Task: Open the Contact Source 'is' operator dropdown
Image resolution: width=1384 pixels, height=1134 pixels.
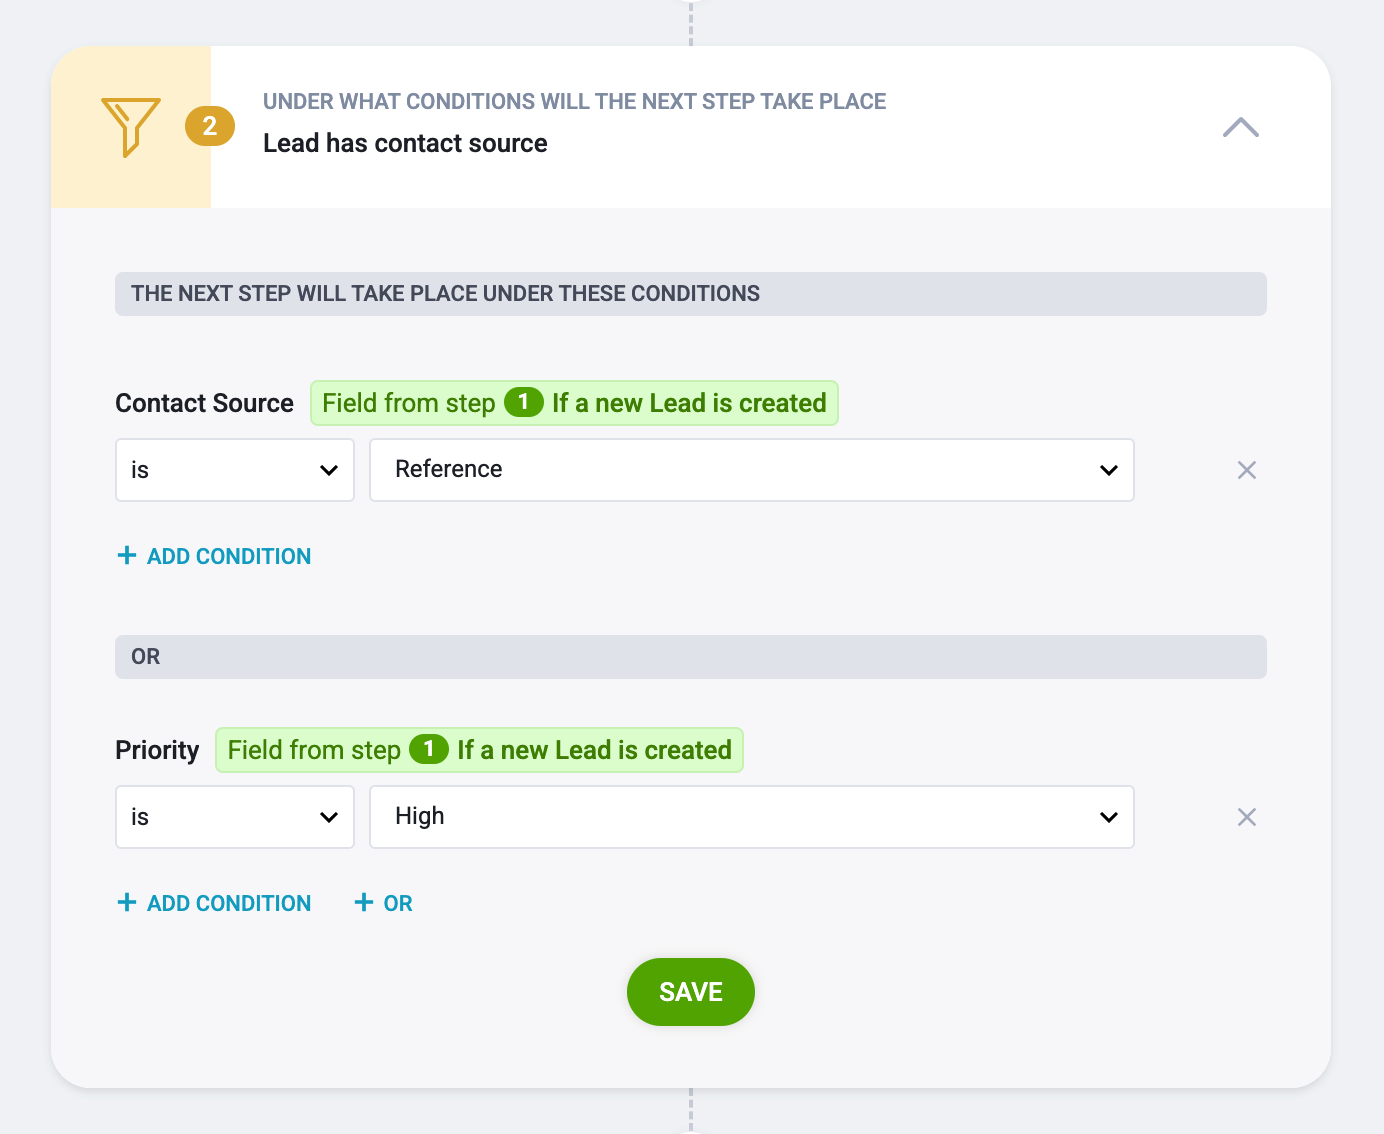Action: [235, 470]
